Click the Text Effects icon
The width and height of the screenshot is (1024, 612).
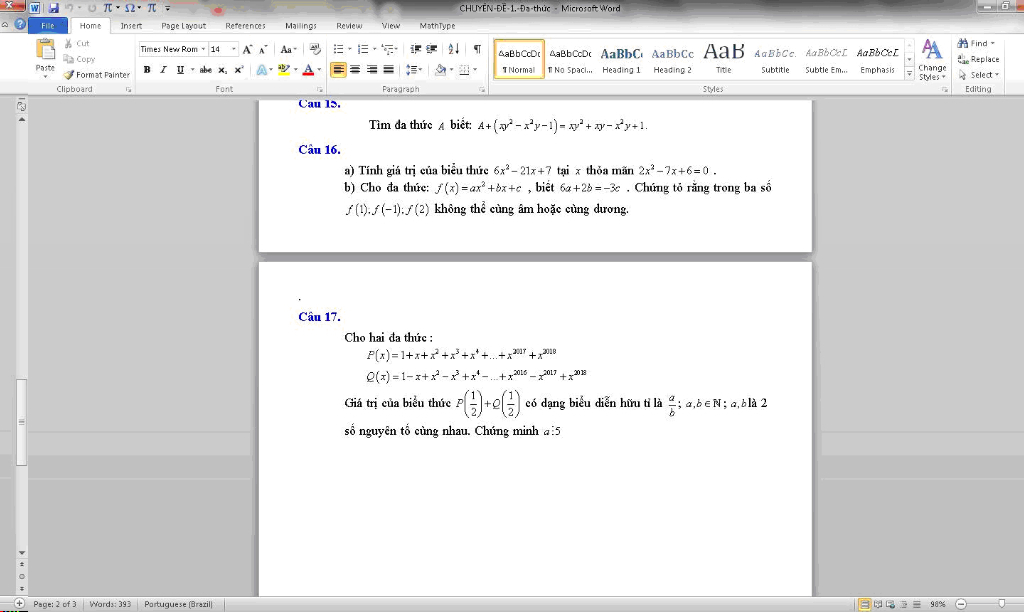point(261,70)
